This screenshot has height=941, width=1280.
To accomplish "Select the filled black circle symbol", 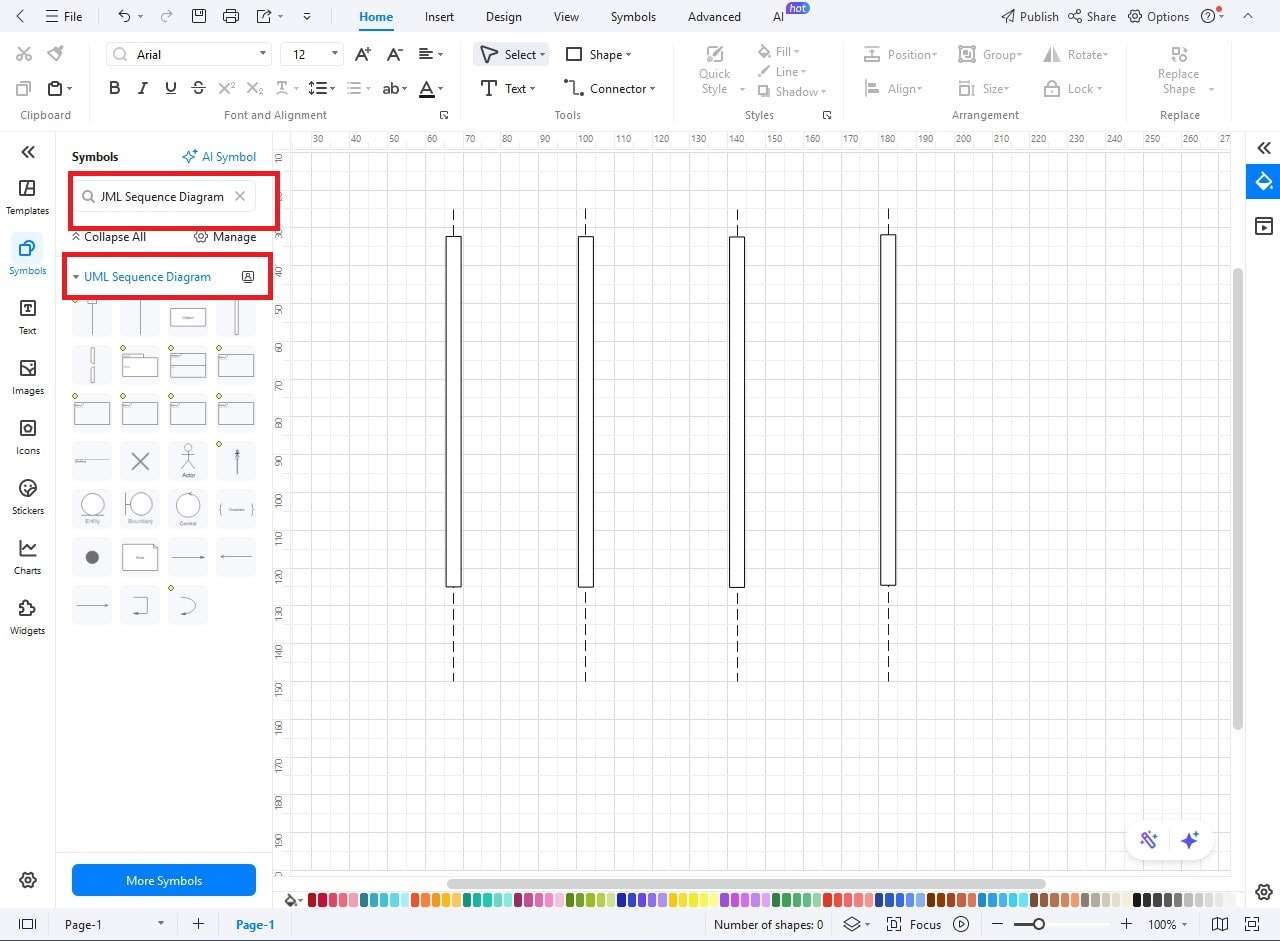I will (92, 557).
